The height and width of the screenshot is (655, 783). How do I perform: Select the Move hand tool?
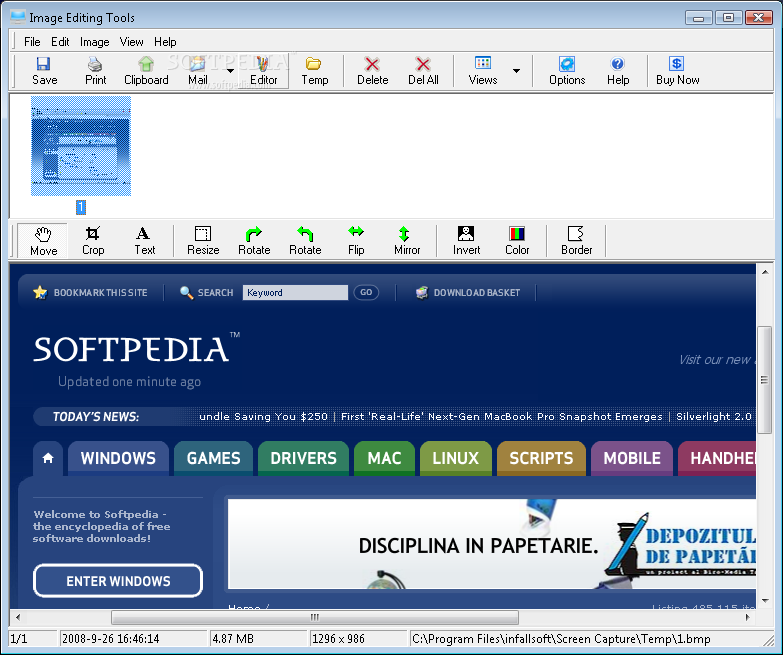(43, 241)
